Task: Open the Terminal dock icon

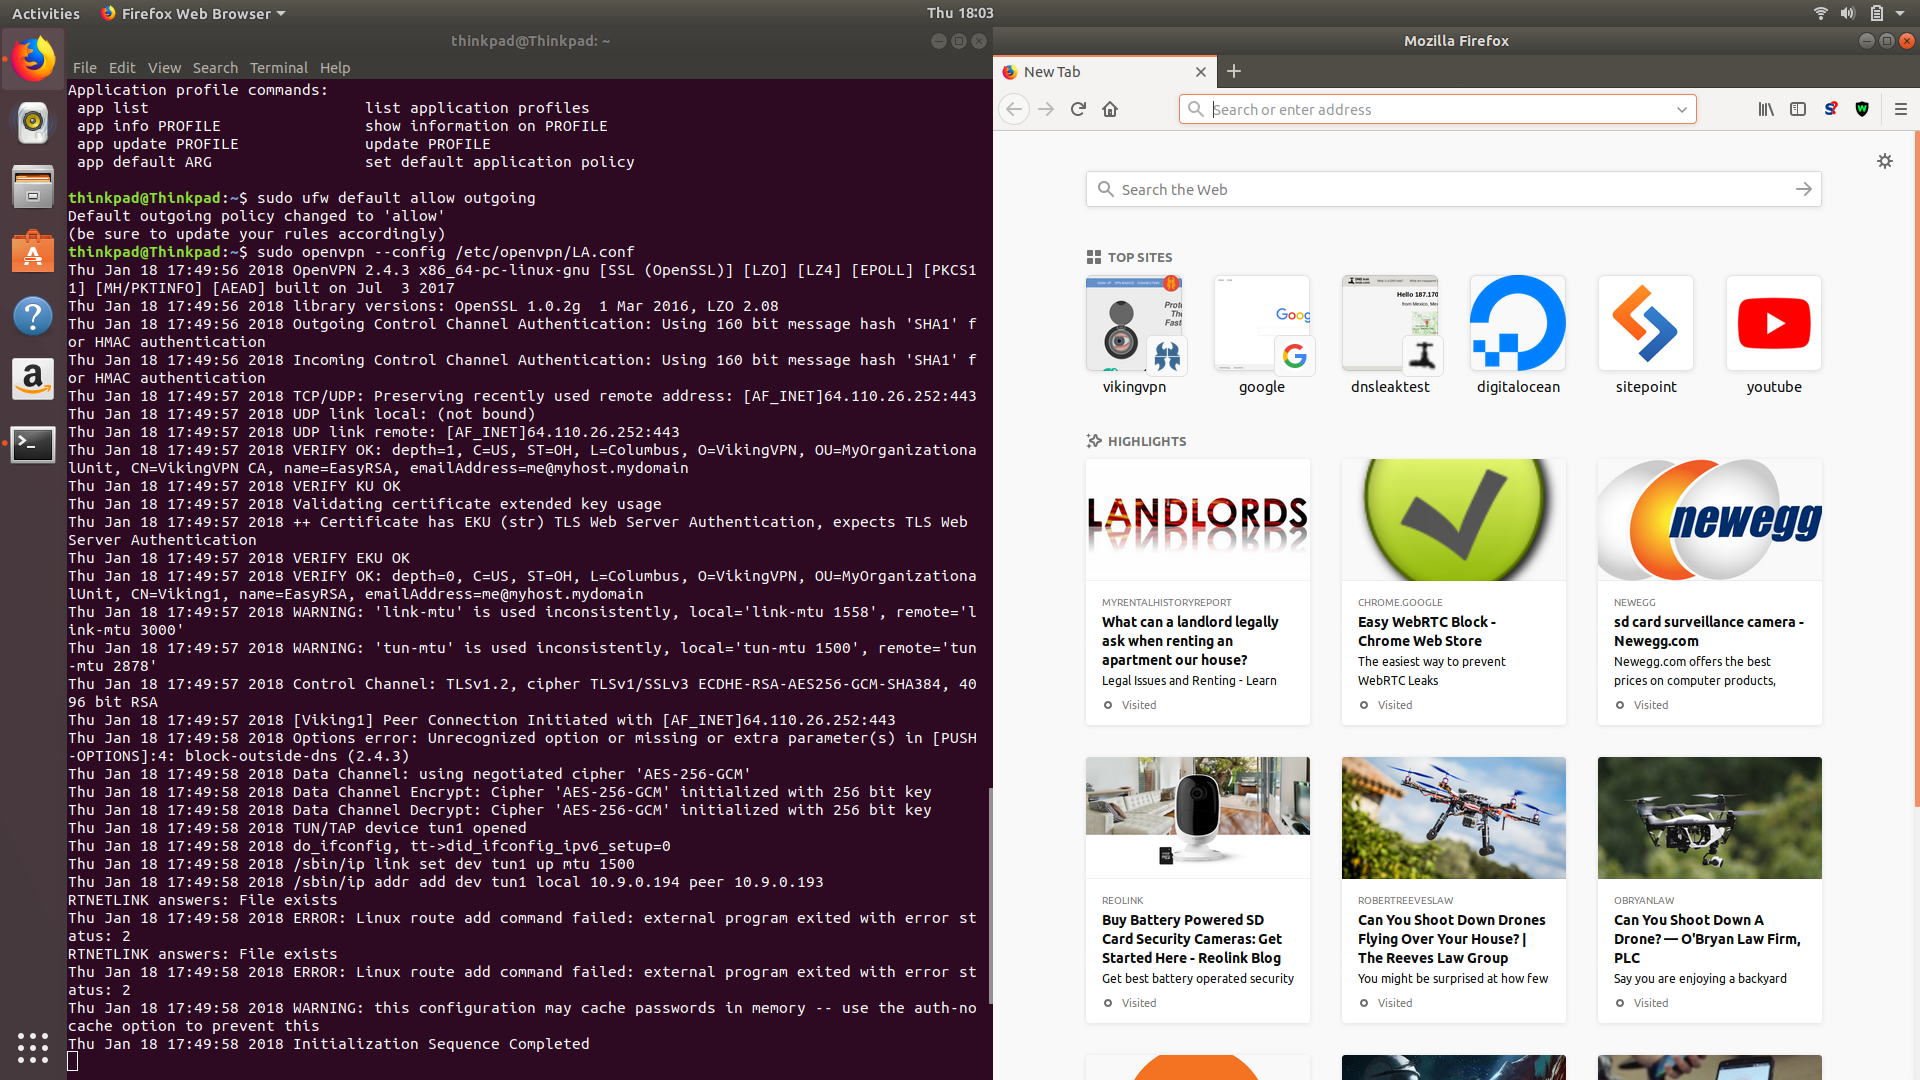Action: point(33,444)
